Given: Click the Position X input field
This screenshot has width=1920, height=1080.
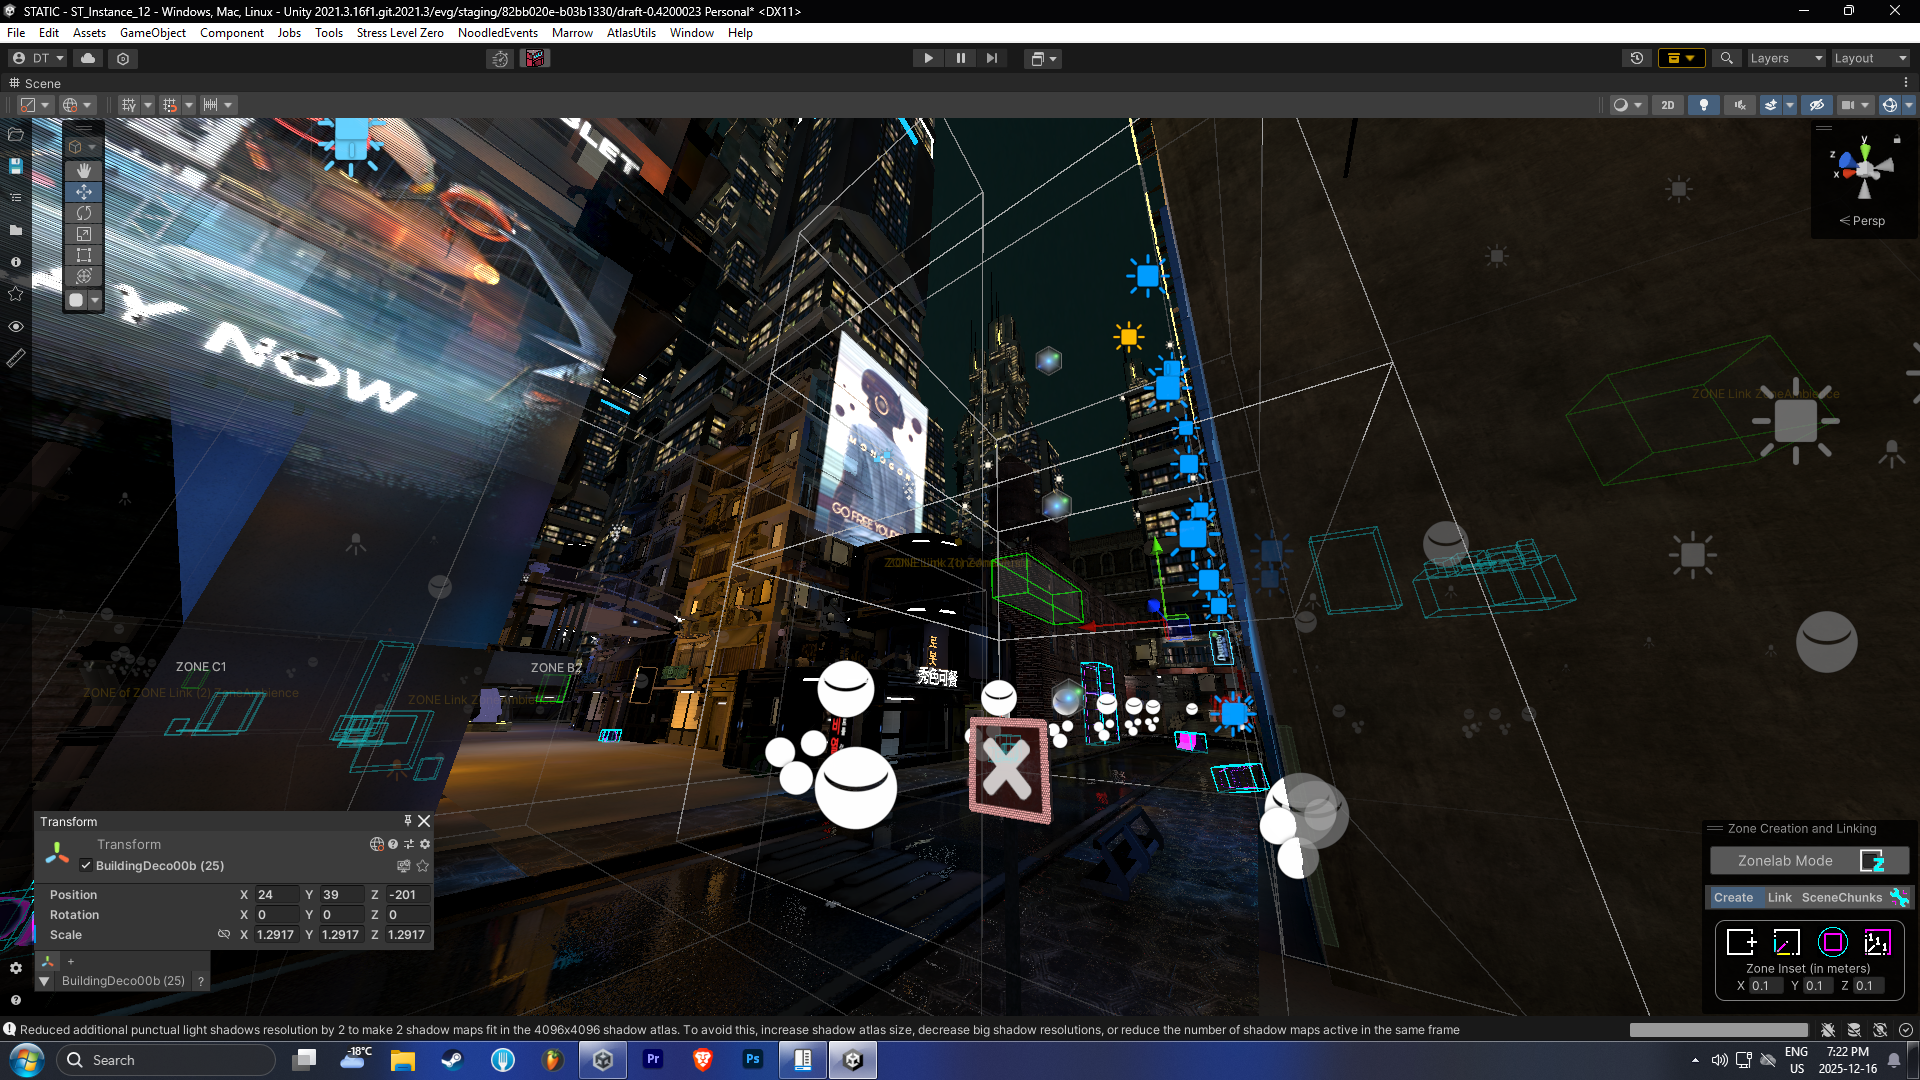Looking at the screenshot, I should click(x=276, y=895).
